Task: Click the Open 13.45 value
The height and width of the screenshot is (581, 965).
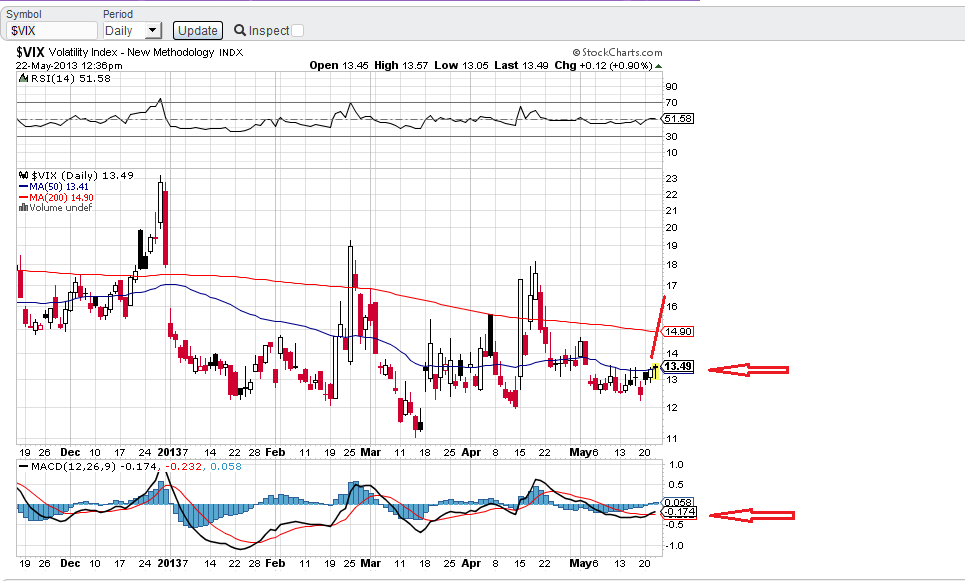Action: 338,65
